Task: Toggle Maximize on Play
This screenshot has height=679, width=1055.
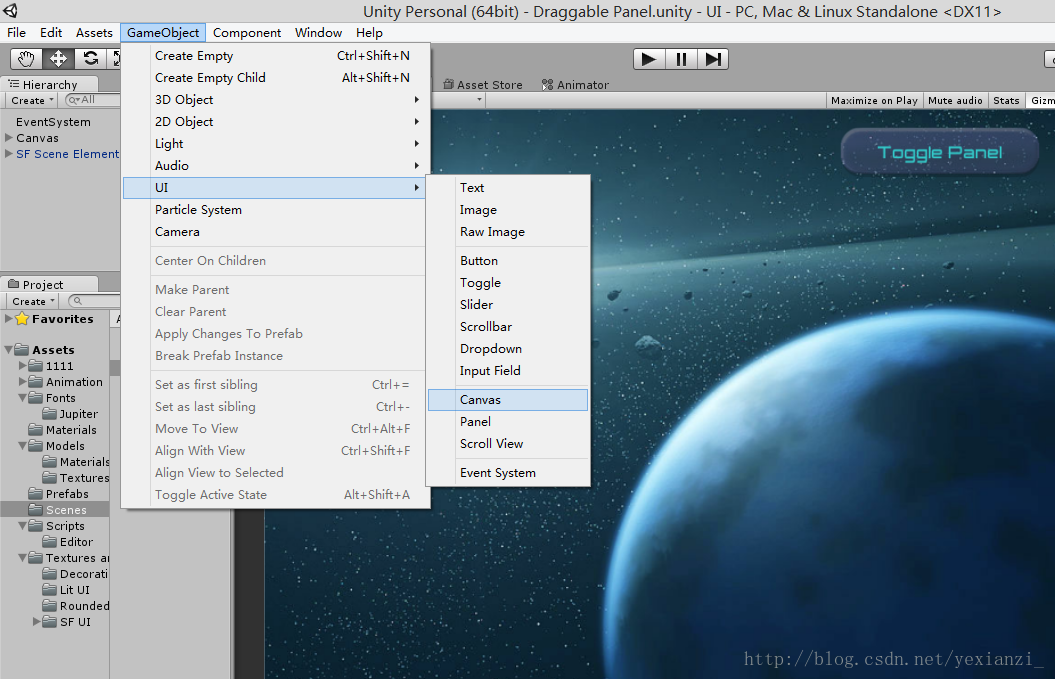Action: pyautogui.click(x=874, y=100)
